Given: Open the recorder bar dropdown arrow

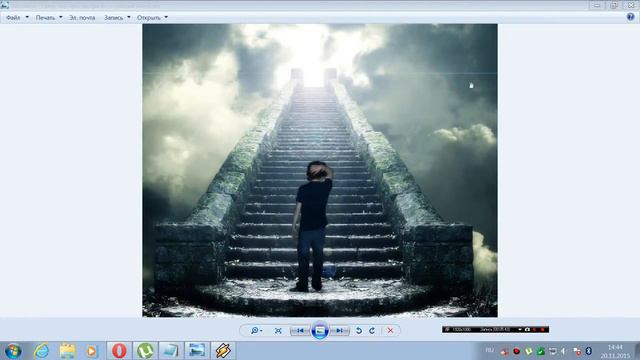Looking at the screenshot, I should [x=520, y=329].
